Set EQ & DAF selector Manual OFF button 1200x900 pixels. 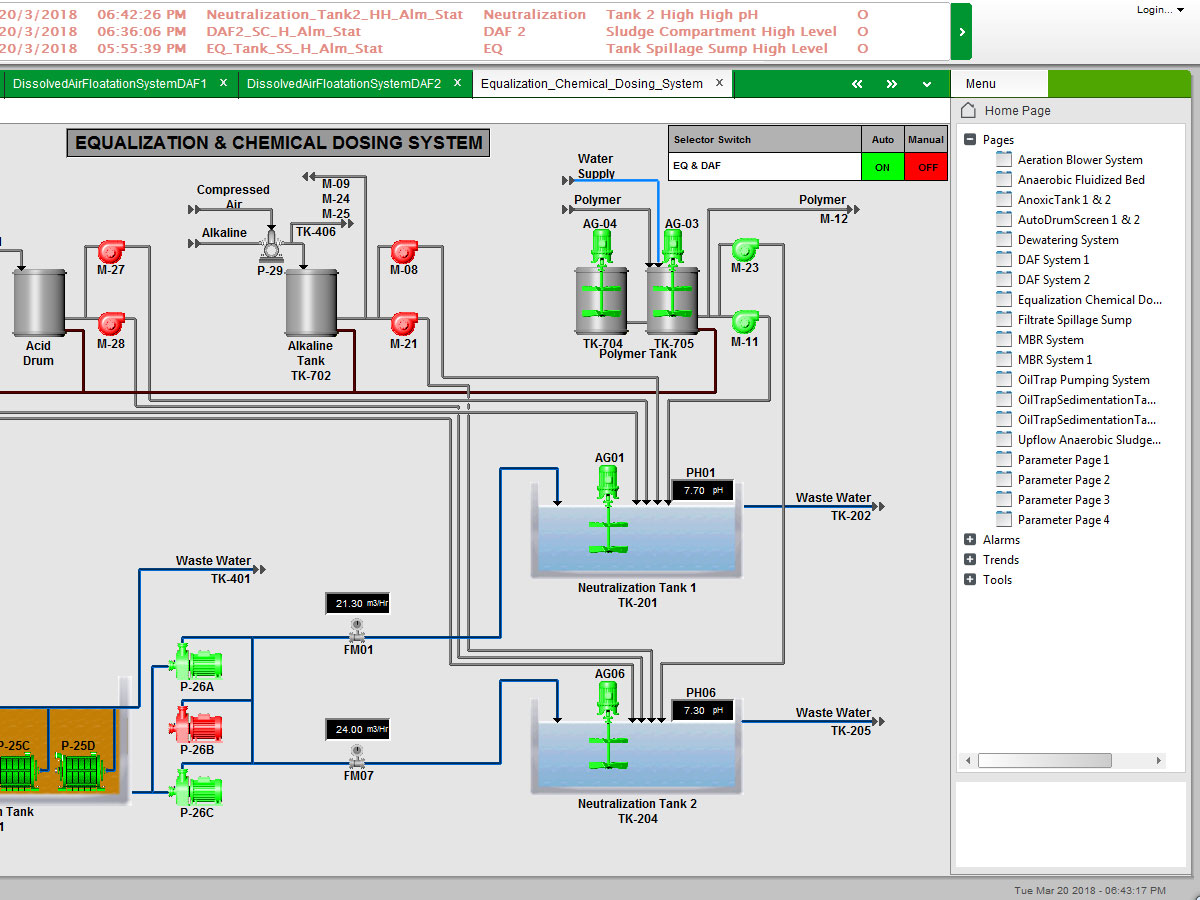(x=926, y=167)
